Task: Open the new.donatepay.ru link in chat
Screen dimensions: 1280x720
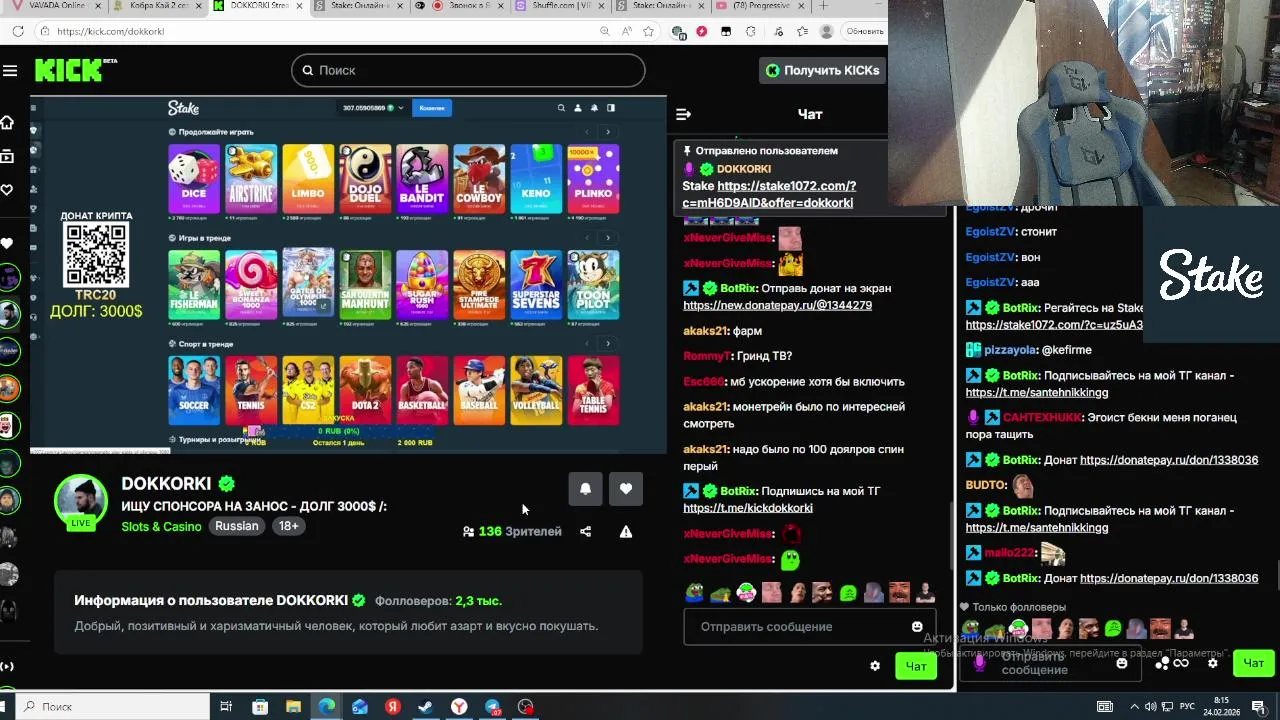Action: [x=777, y=305]
